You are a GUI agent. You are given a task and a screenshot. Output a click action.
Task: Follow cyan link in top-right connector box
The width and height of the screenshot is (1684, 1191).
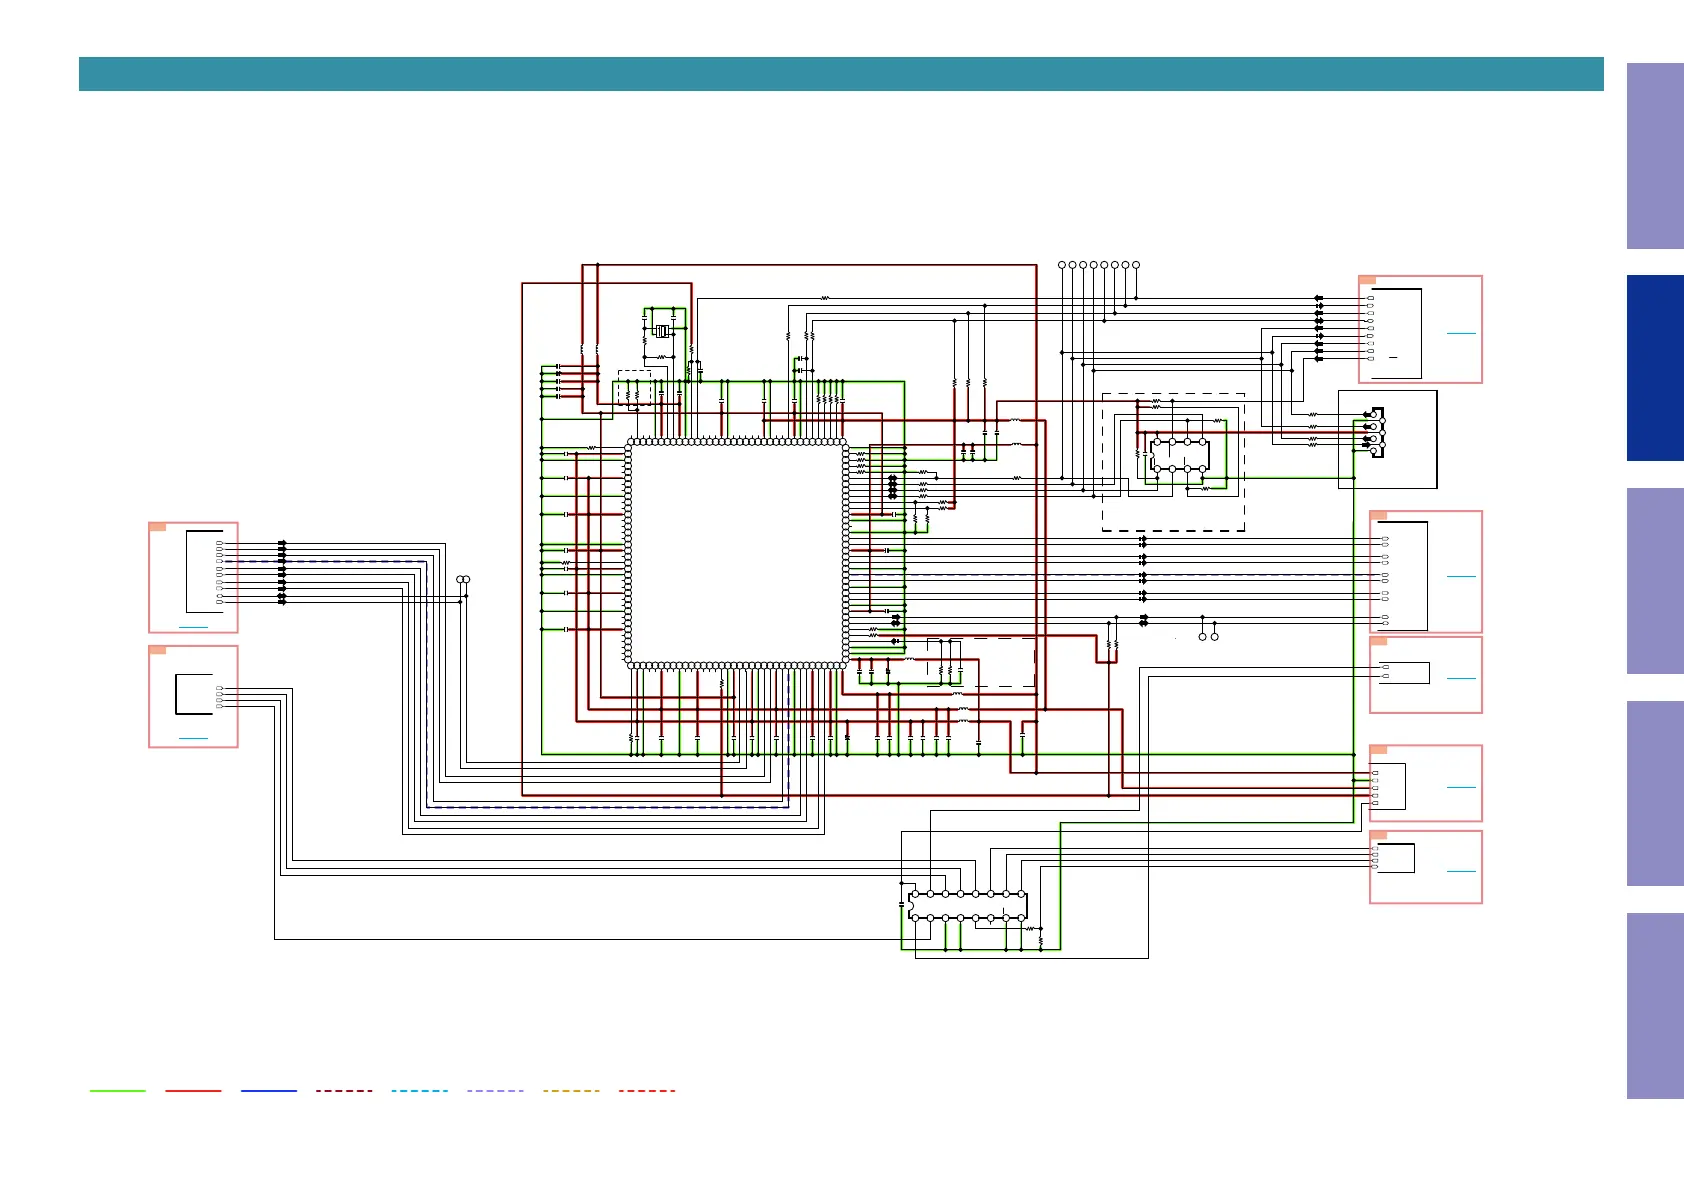[x=1461, y=333]
